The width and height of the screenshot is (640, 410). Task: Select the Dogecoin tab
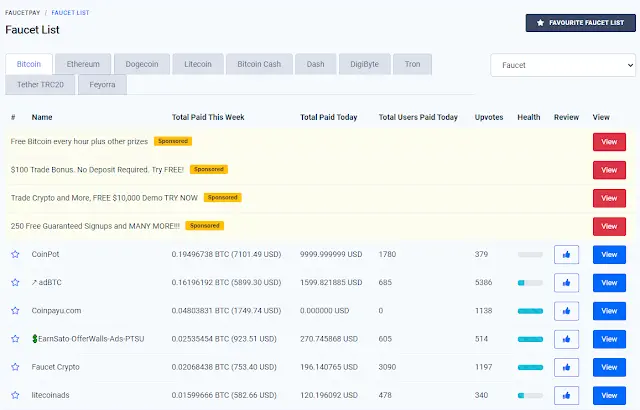pos(142,64)
